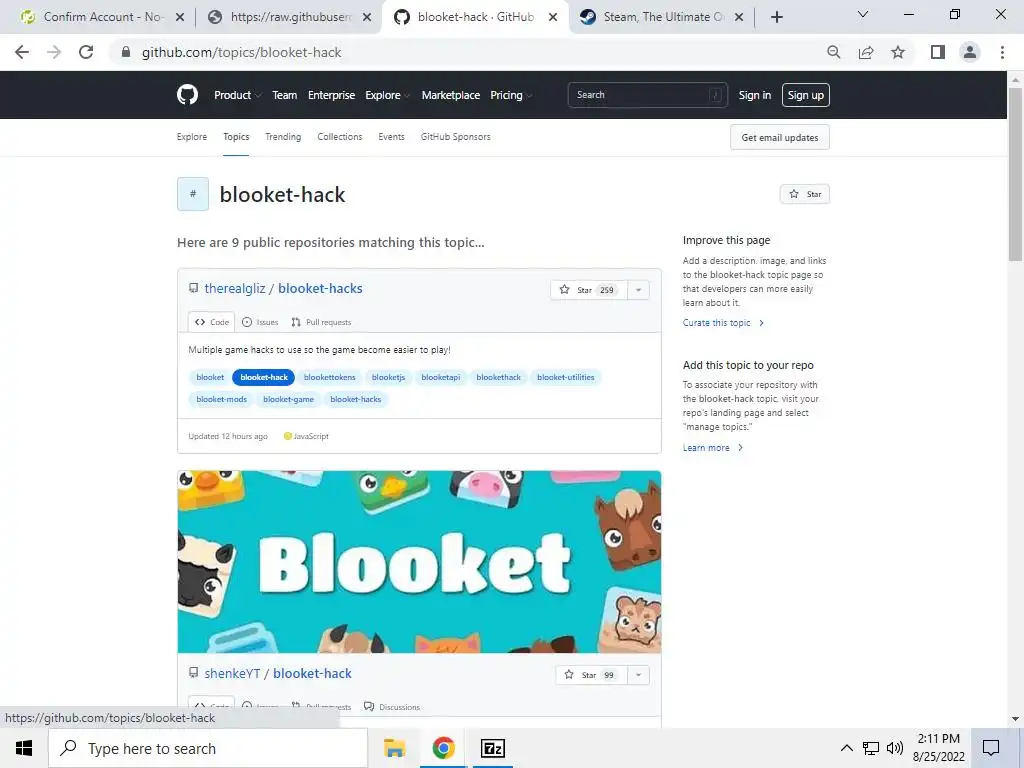Select the Topics sub-navigation tab

[236, 136]
